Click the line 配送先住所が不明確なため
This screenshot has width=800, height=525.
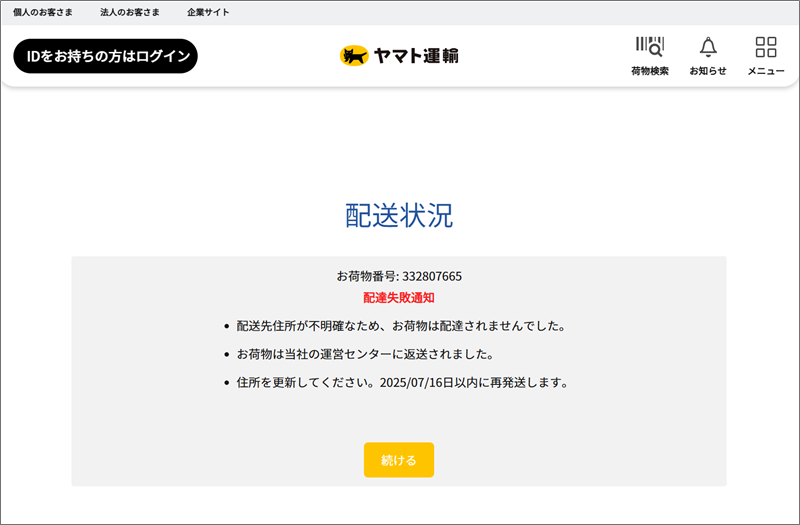point(401,326)
